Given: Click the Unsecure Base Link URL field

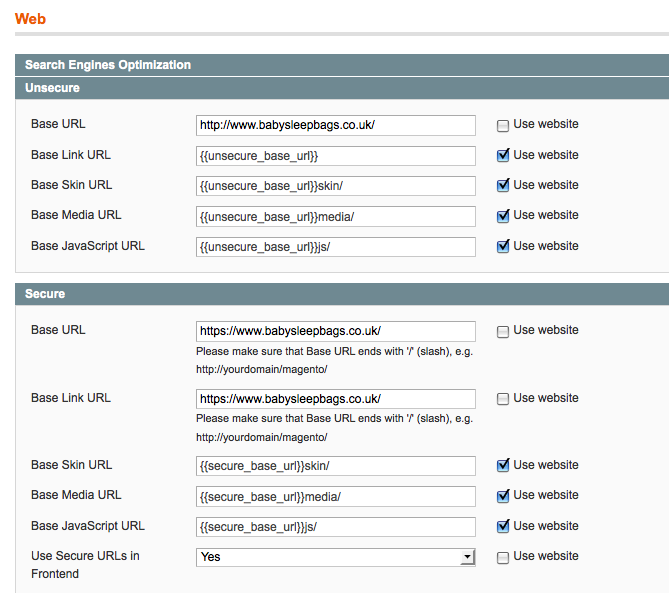Looking at the screenshot, I should point(336,156).
